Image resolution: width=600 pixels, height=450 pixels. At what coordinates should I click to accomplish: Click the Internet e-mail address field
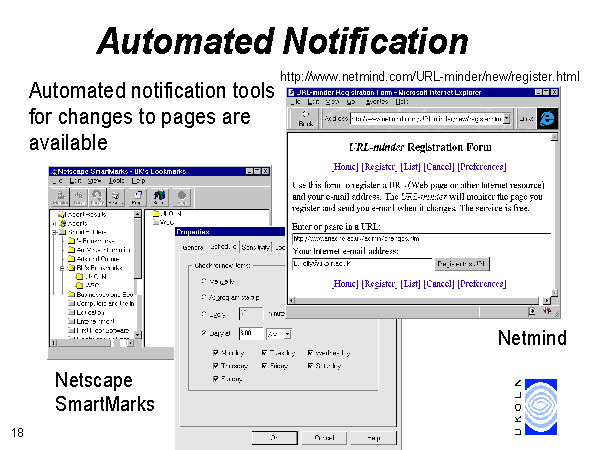pyautogui.click(x=362, y=264)
